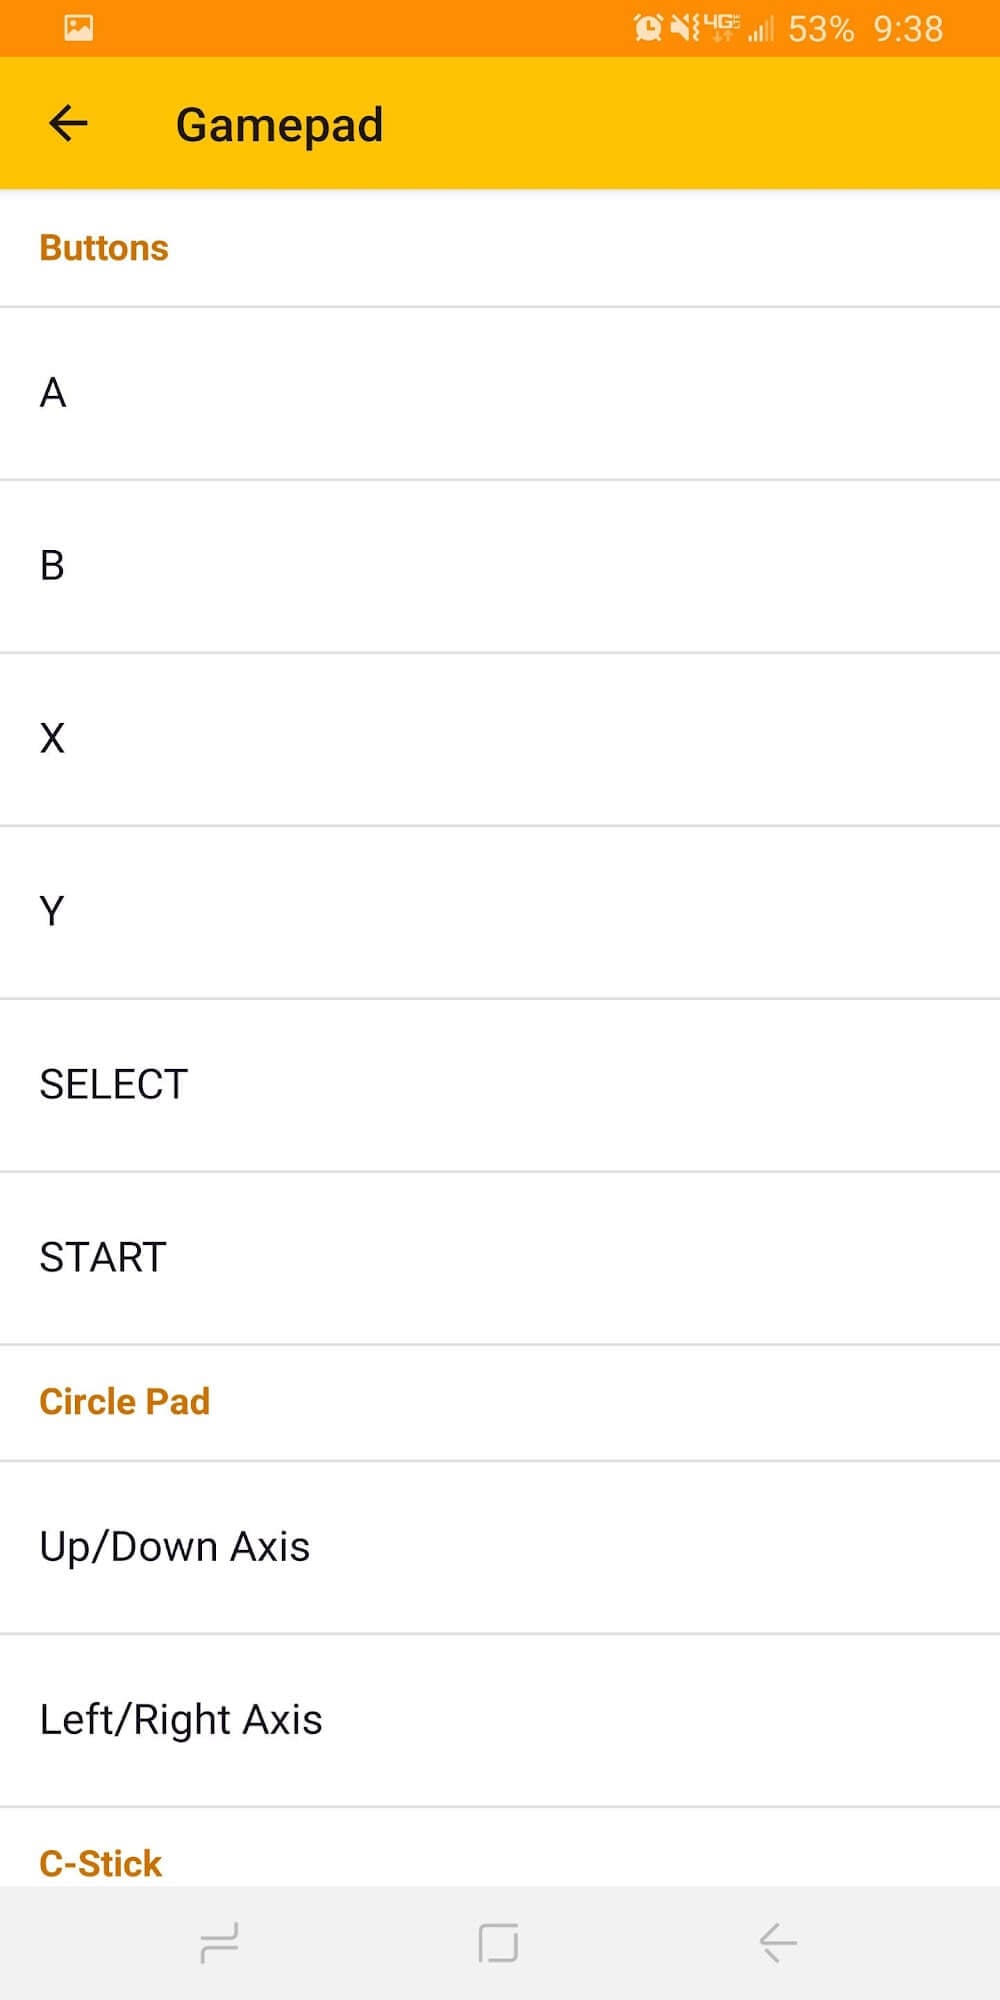Open the recent apps navigation button
The width and height of the screenshot is (1000, 2000).
(x=219, y=1943)
